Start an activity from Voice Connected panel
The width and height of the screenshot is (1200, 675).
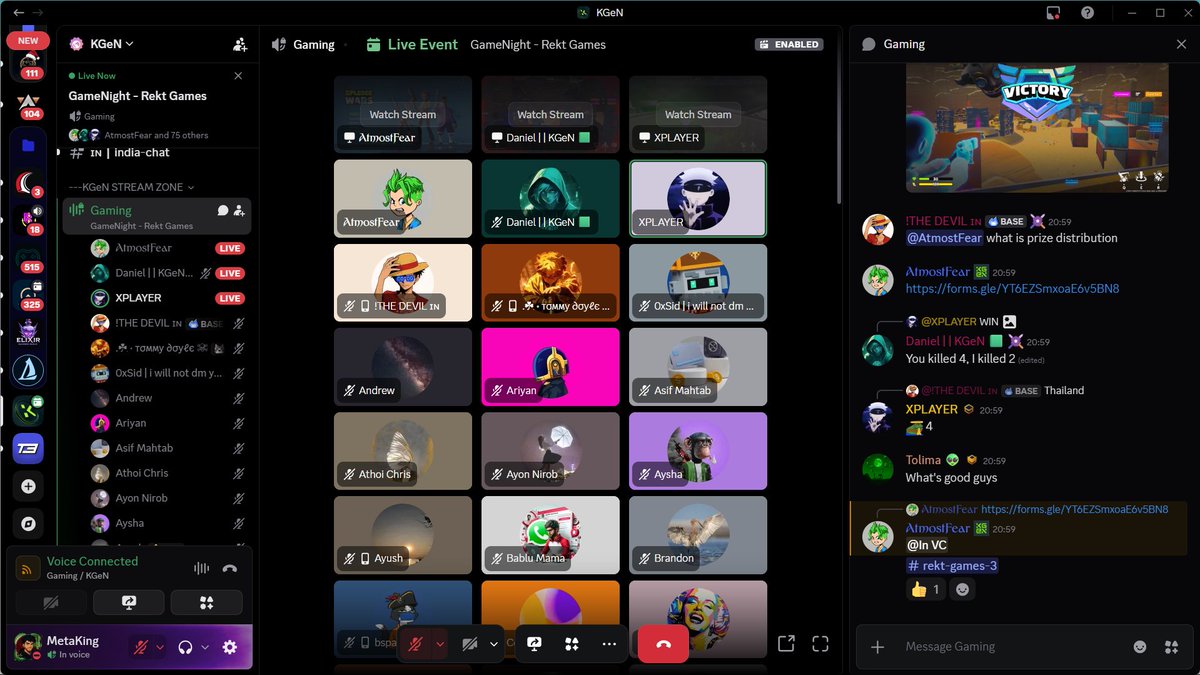pyautogui.click(x=206, y=602)
